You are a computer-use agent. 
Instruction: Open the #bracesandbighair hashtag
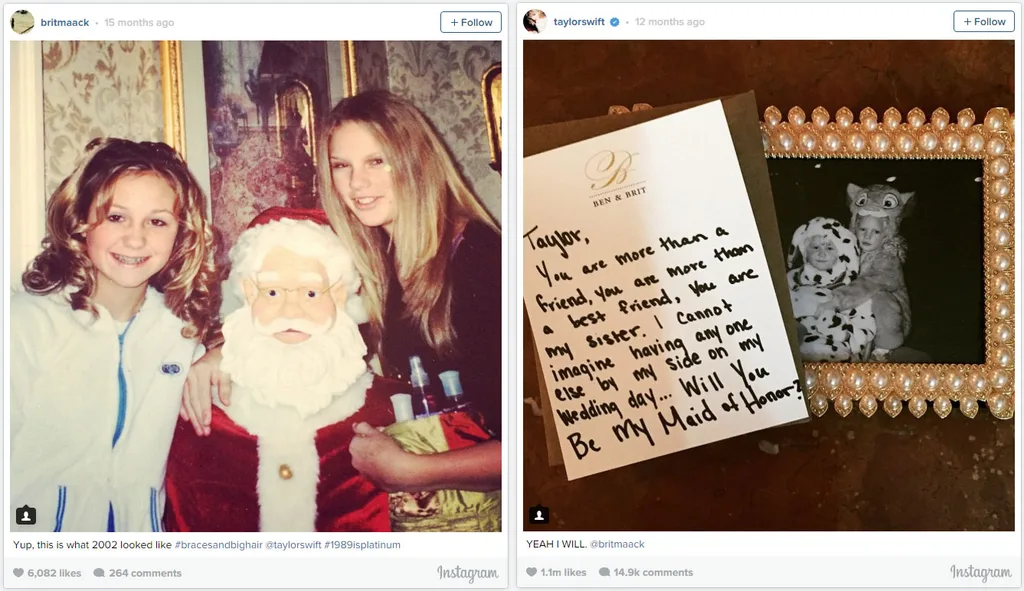219,545
